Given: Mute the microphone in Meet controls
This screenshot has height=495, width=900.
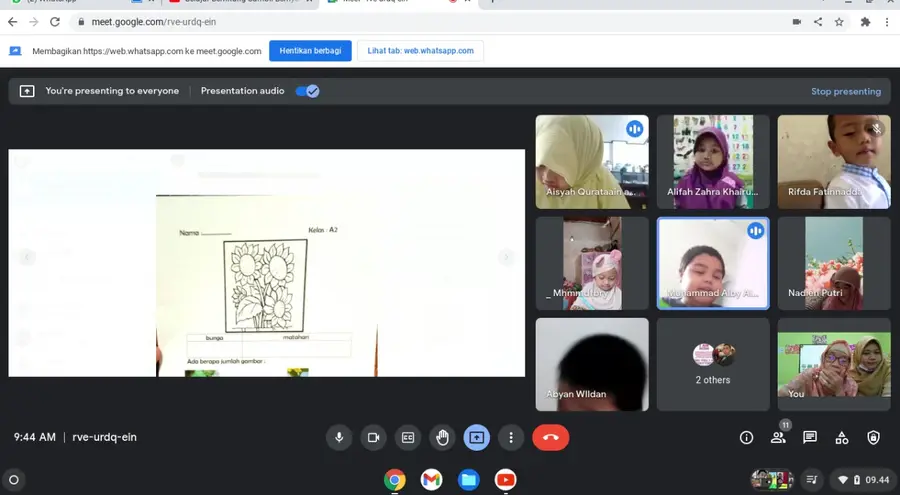Looking at the screenshot, I should pyautogui.click(x=339, y=438).
